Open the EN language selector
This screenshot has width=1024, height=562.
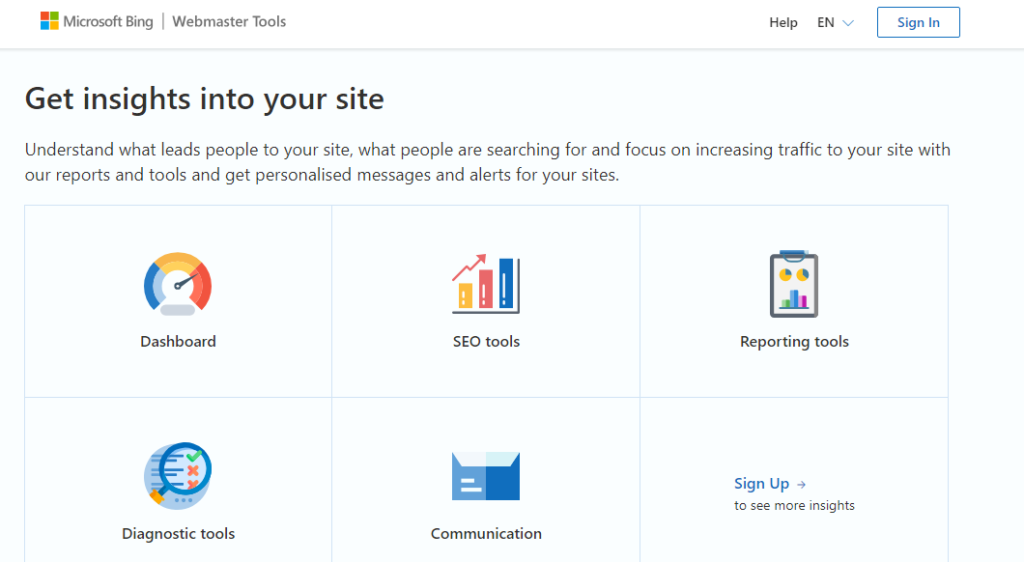coord(835,22)
